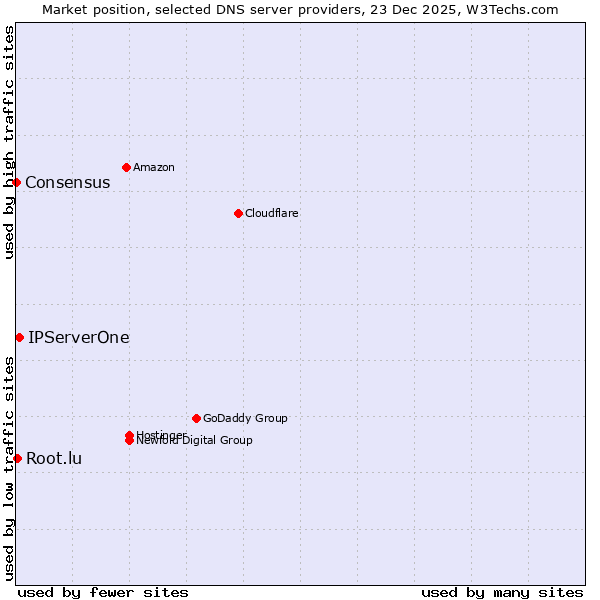600x600 pixels.
Task: Click the red Cloudflare data point
Action: pos(238,213)
